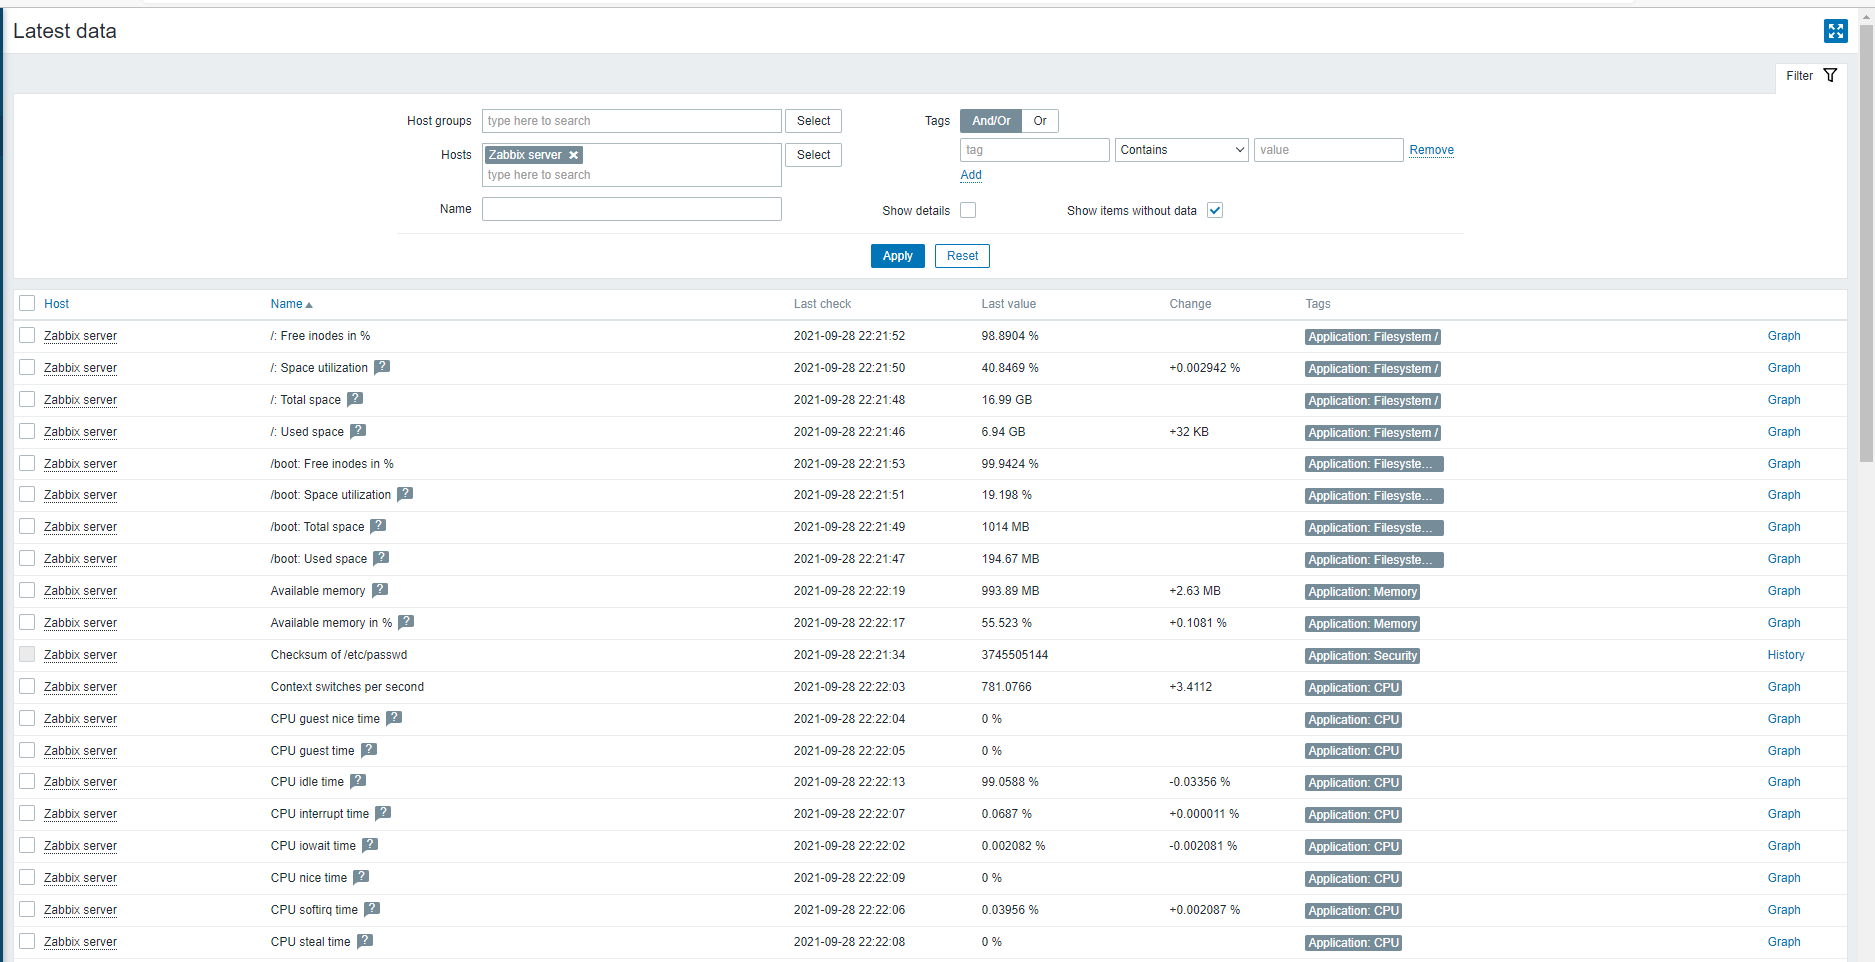
Task: Switch tag evaluation to Or
Action: 1040,121
